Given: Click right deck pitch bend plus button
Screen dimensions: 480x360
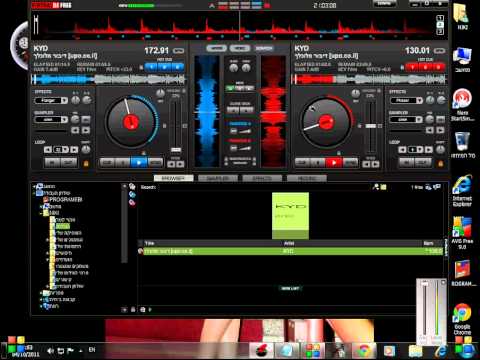Looking at the screenshot, I should click(x=376, y=164).
